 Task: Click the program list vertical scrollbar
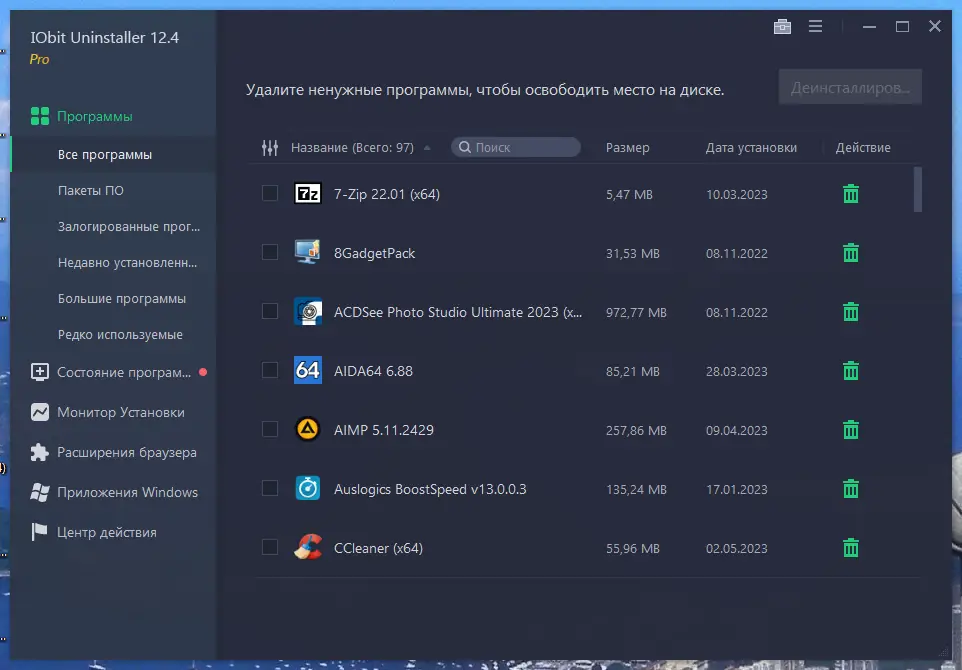pos(918,189)
